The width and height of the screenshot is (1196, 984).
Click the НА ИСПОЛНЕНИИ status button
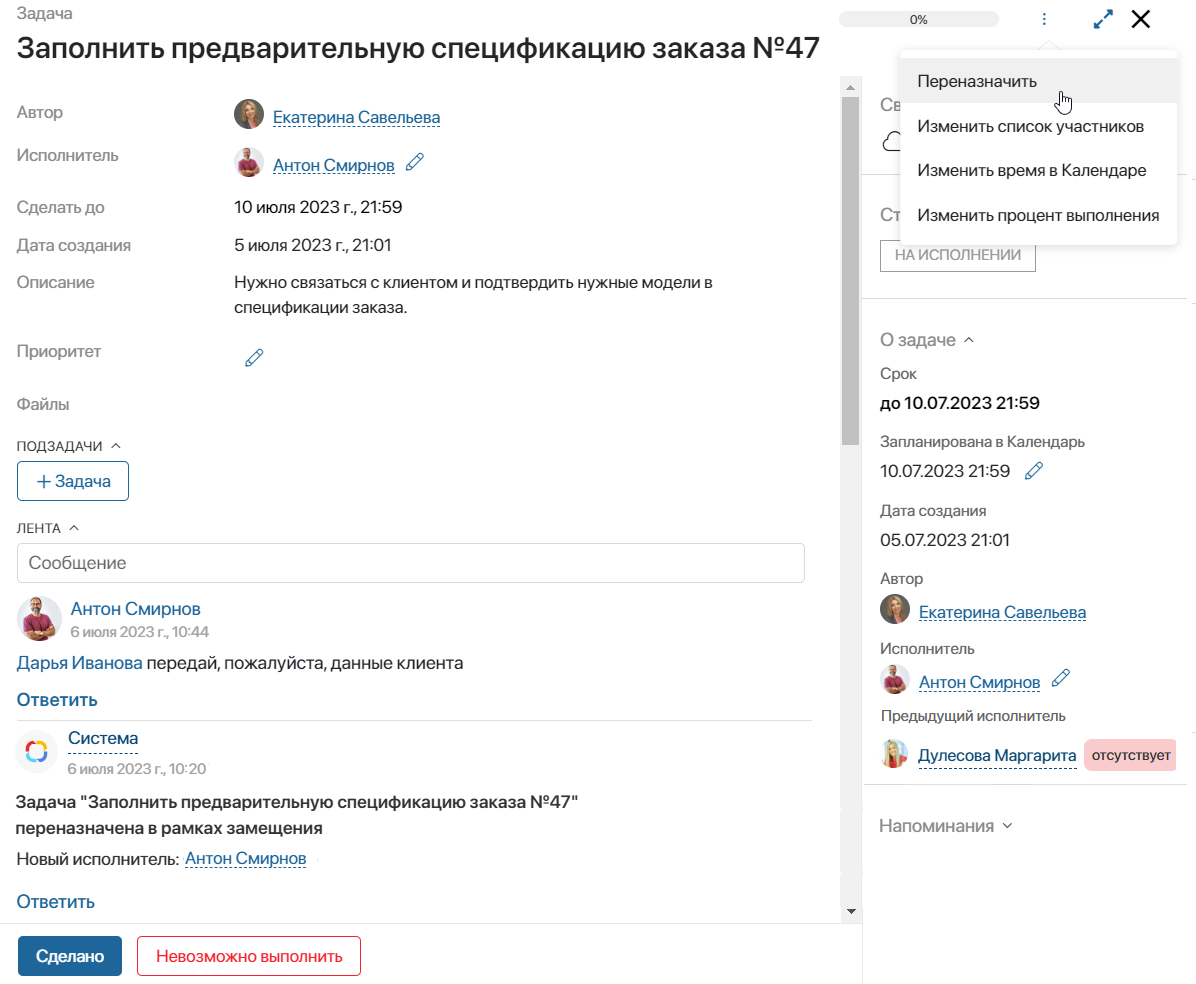(x=958, y=256)
